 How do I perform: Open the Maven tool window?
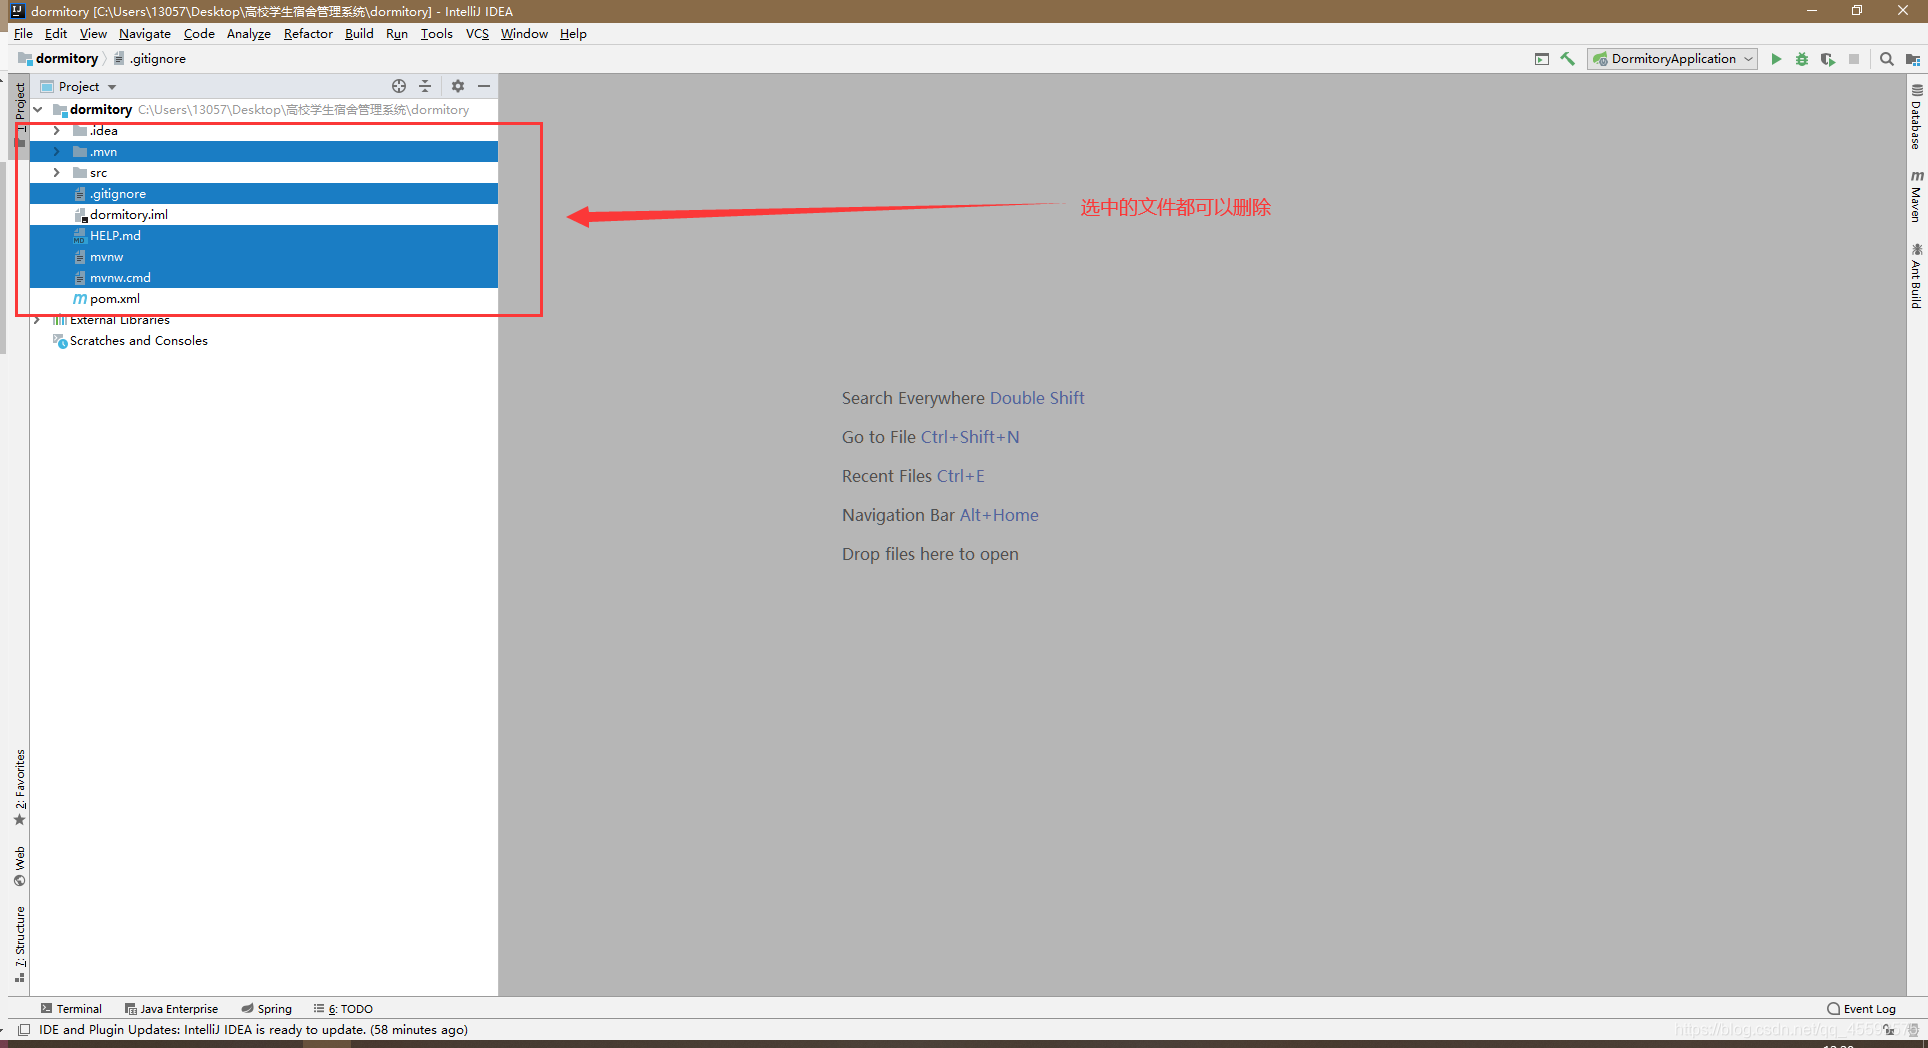(1916, 196)
